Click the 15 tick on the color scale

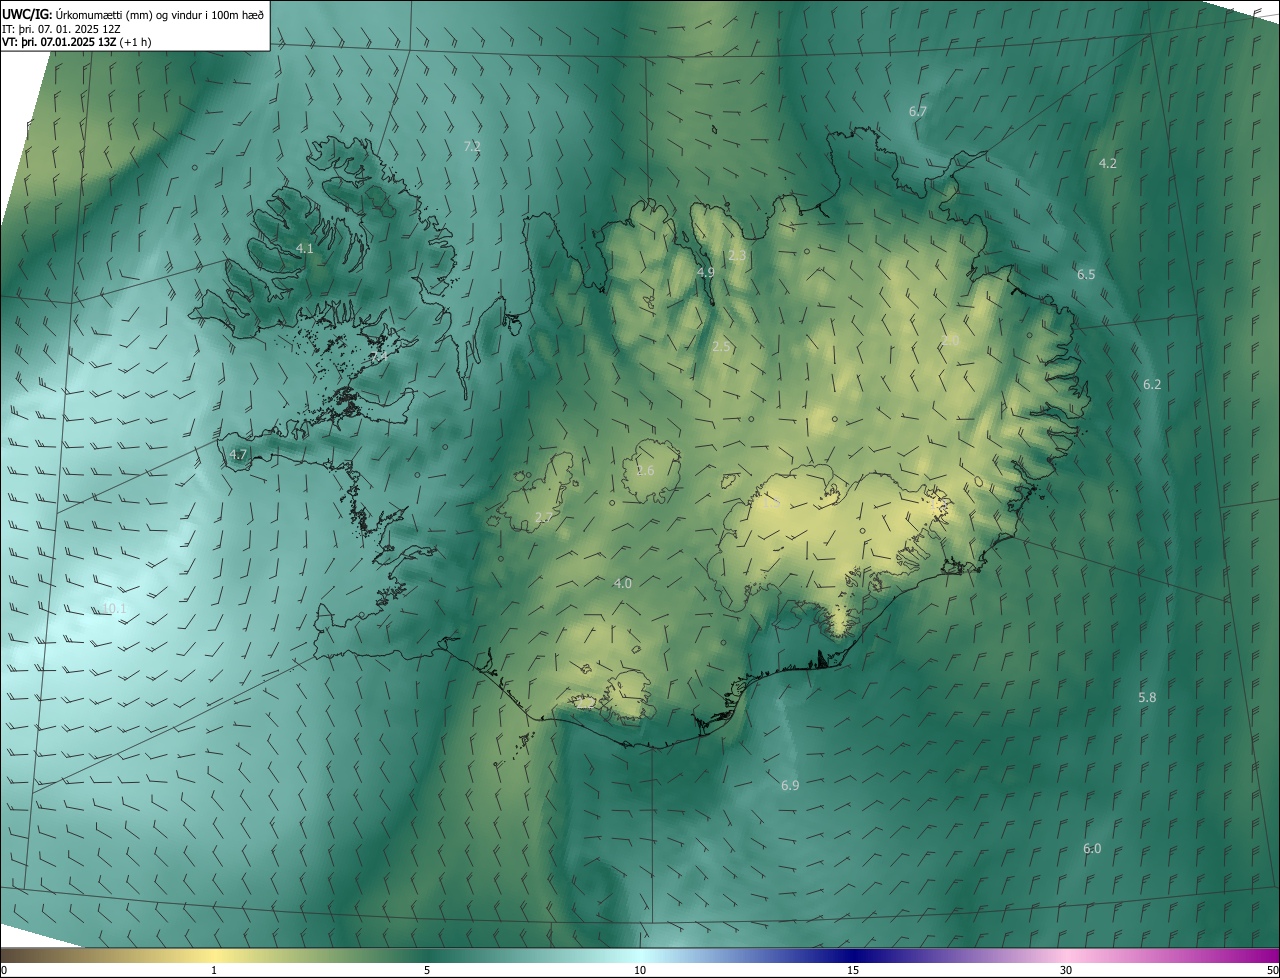853,970
